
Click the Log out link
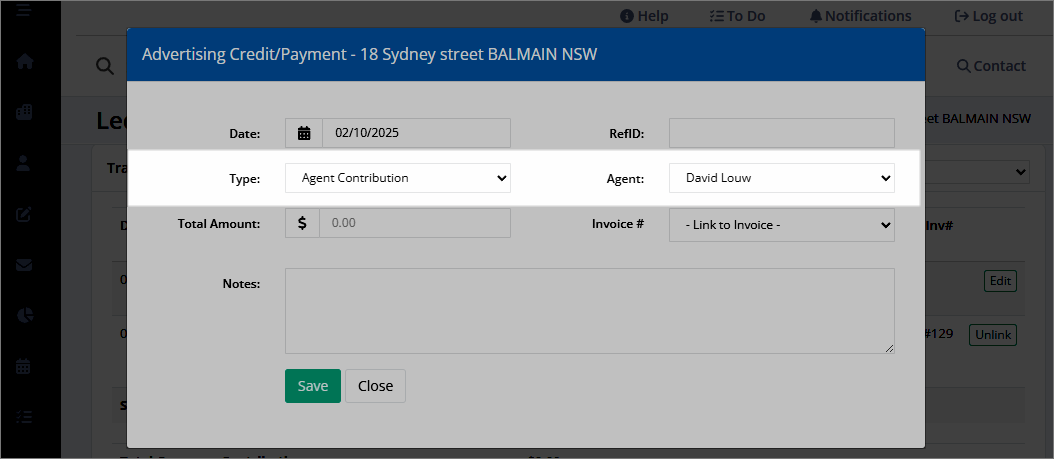click(989, 16)
